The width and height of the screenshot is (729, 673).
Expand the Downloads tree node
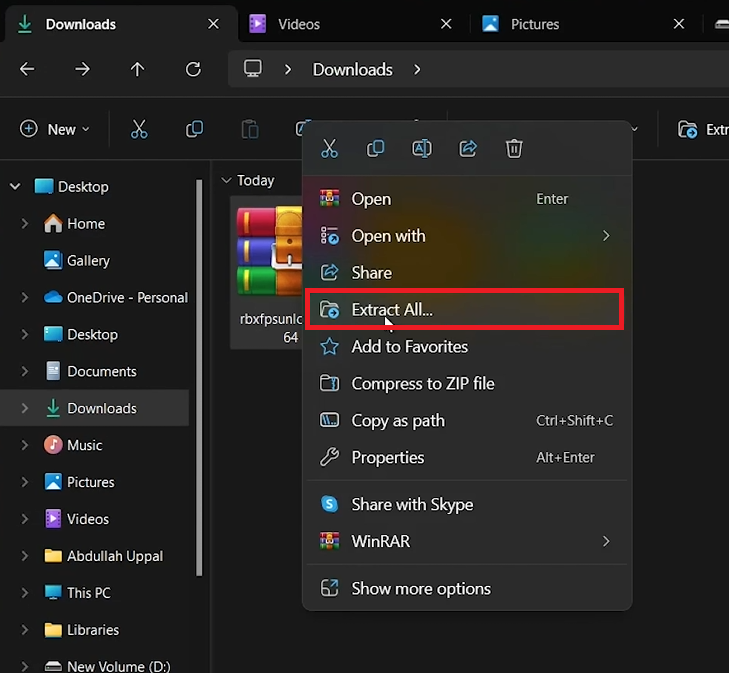coord(25,408)
